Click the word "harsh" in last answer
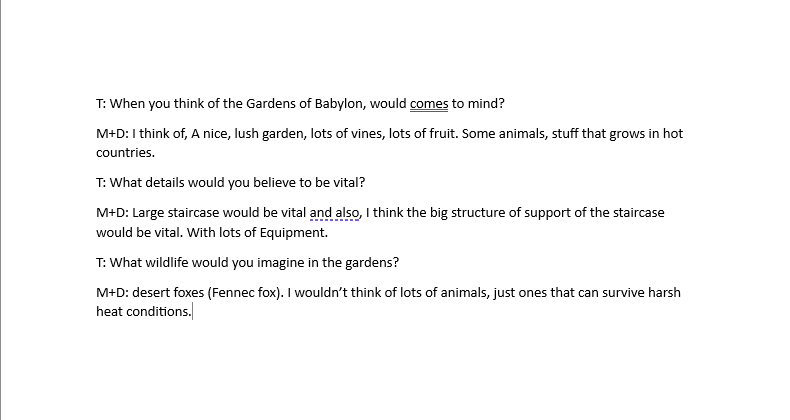790x420 pixels. (664, 293)
